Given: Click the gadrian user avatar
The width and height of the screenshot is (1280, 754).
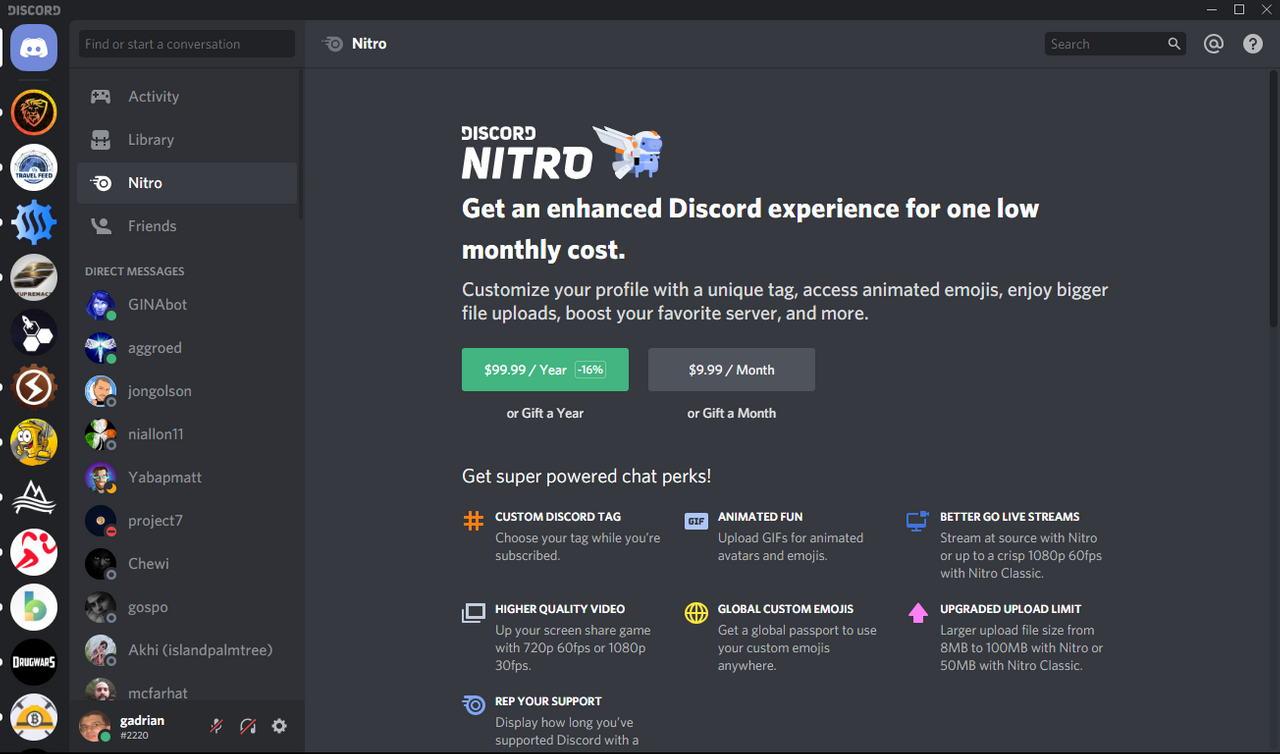Looking at the screenshot, I should 95,726.
